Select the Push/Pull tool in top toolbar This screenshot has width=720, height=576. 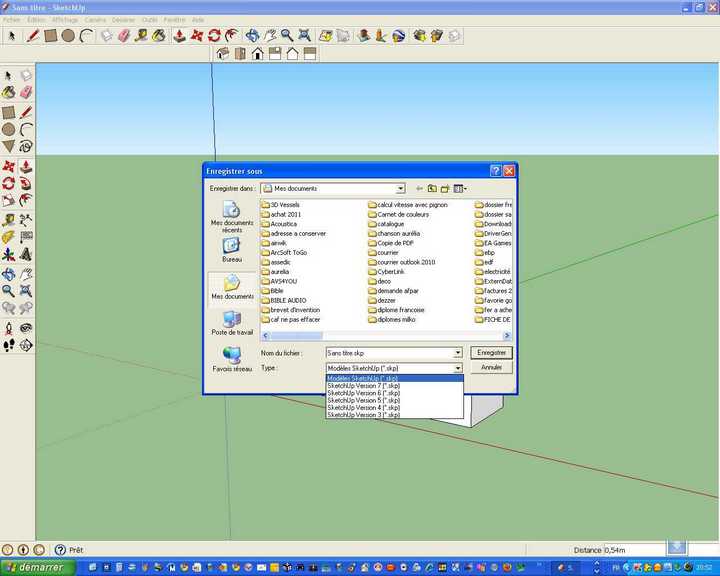coord(180,36)
